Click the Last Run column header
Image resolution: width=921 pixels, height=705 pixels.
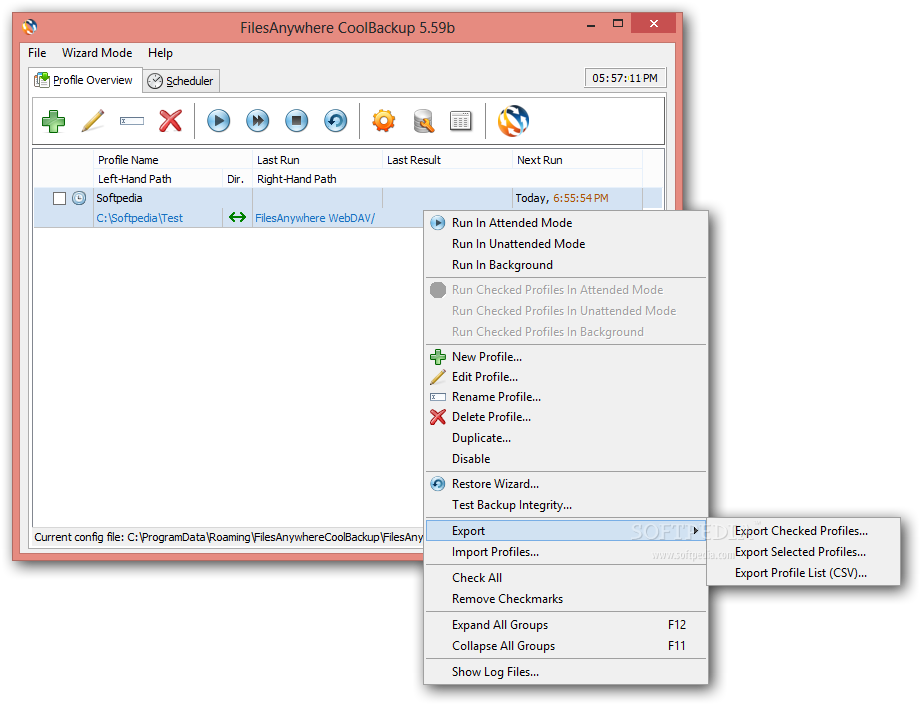(317, 160)
